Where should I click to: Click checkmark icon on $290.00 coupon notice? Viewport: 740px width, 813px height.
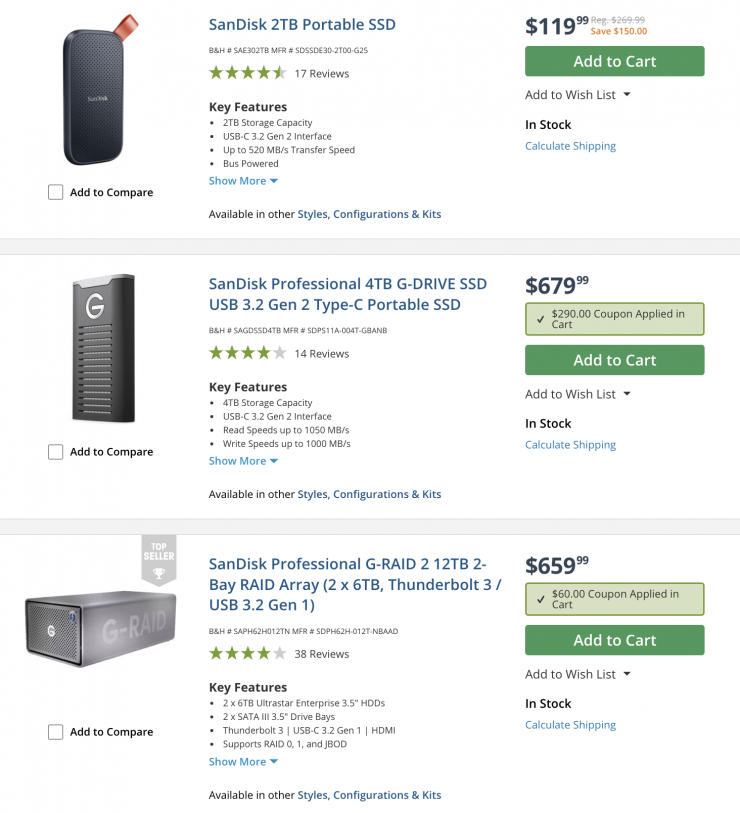coord(541,319)
